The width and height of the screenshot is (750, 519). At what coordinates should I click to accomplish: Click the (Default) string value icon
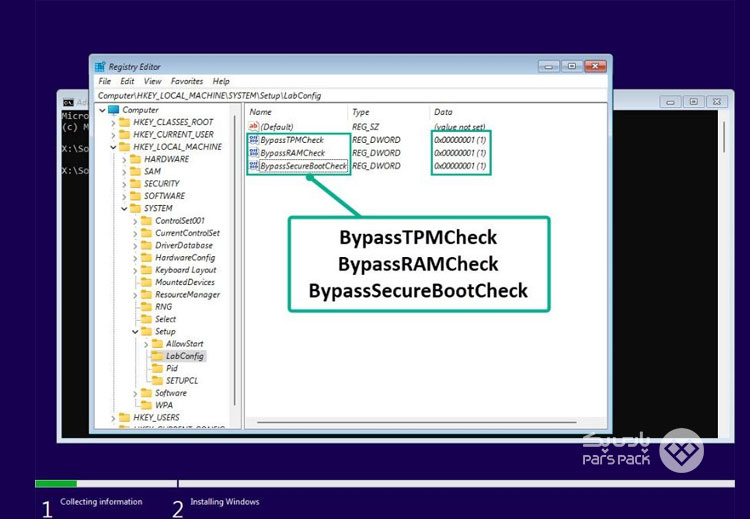pyautogui.click(x=254, y=127)
